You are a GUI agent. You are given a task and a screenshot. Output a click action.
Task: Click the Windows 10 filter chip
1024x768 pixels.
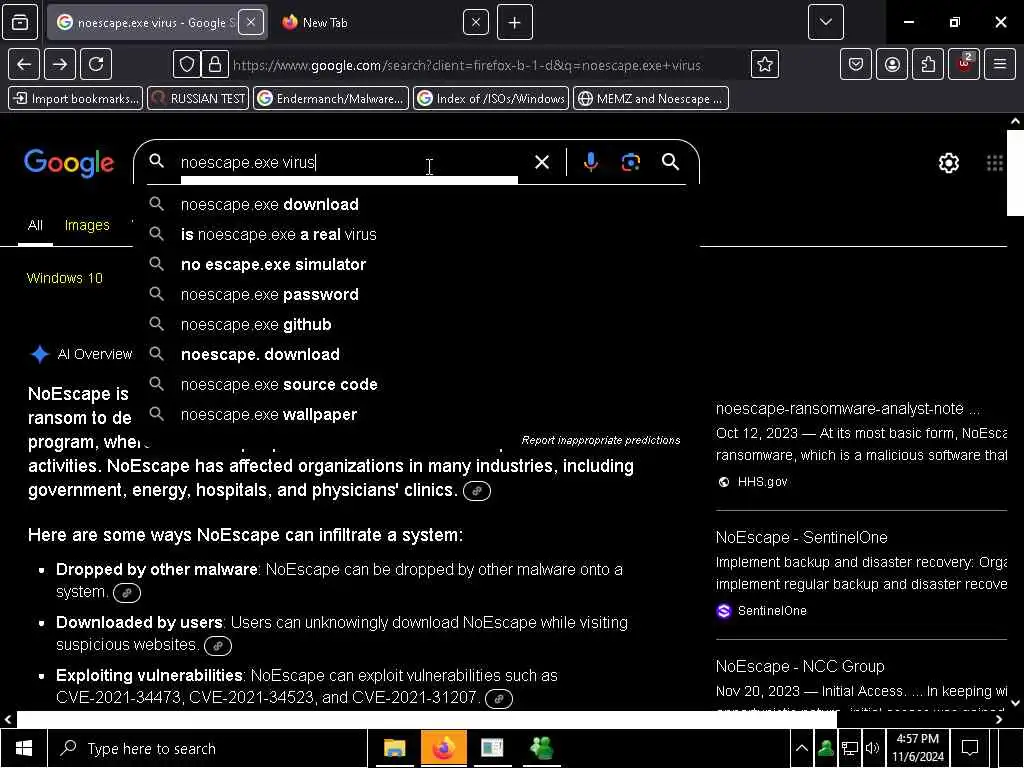[x=65, y=278]
